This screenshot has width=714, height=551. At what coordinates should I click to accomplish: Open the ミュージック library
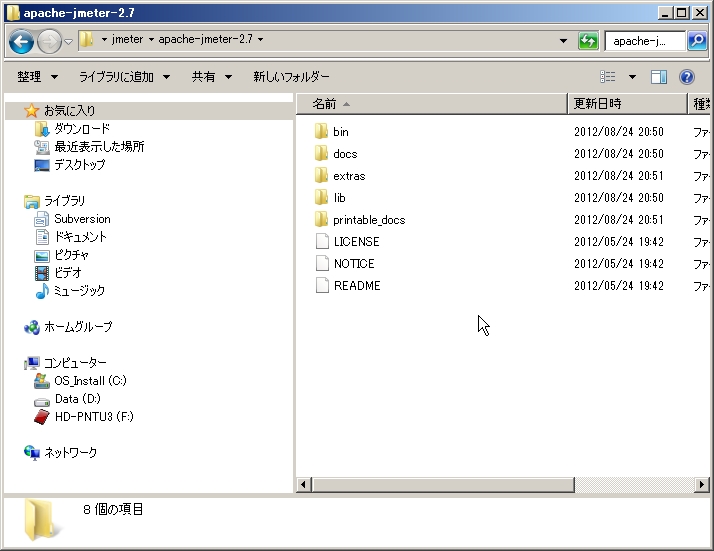[x=79, y=291]
